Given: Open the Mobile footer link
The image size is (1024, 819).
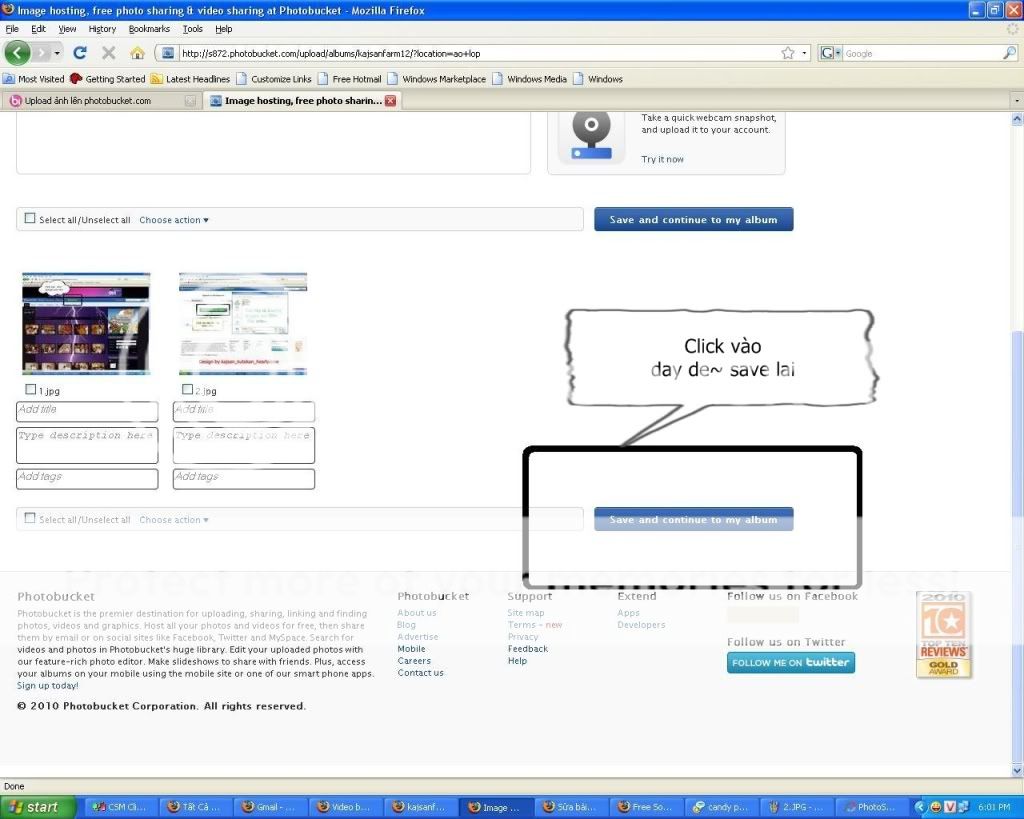Looking at the screenshot, I should pyautogui.click(x=411, y=649).
